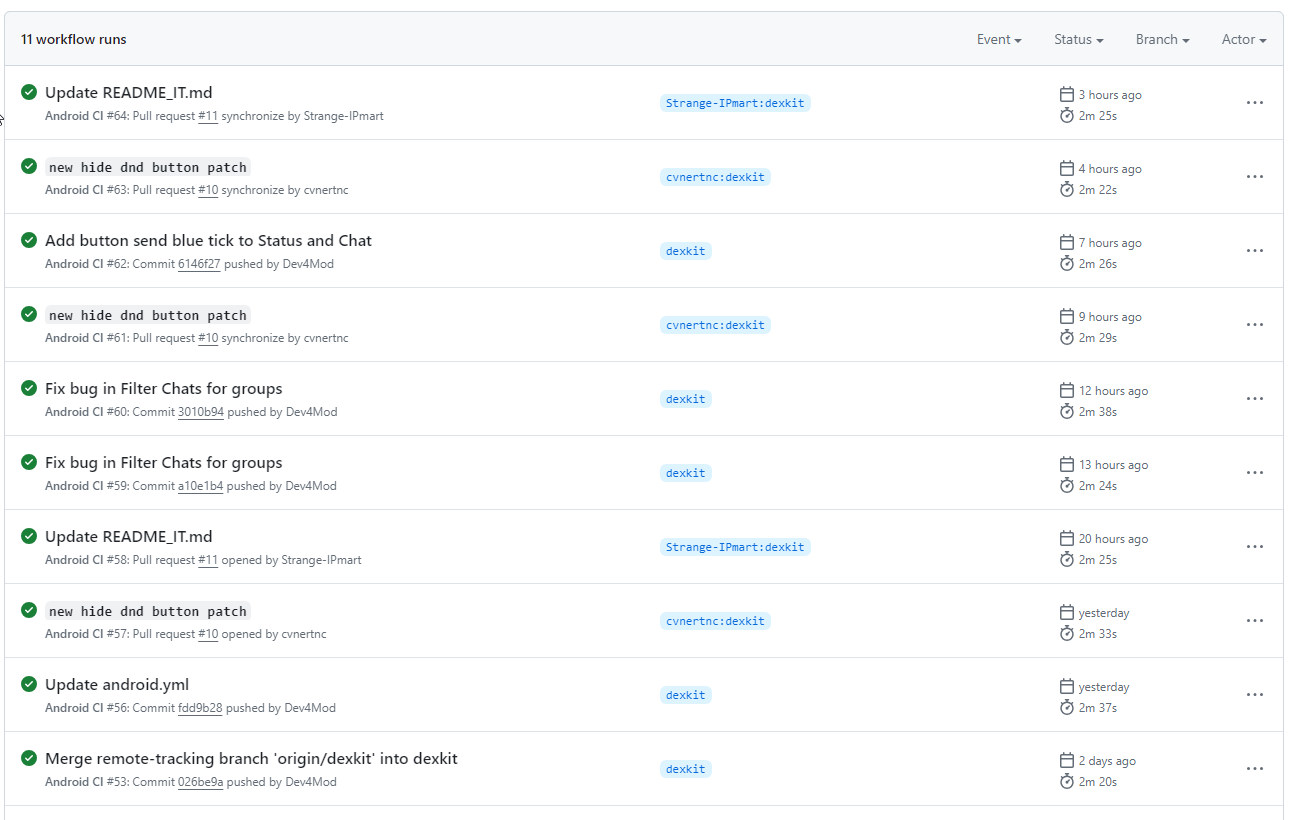The height and width of the screenshot is (820, 1302).
Task: Select the Strange-IPmart:dexkit branch label in run #58
Action: (x=735, y=547)
